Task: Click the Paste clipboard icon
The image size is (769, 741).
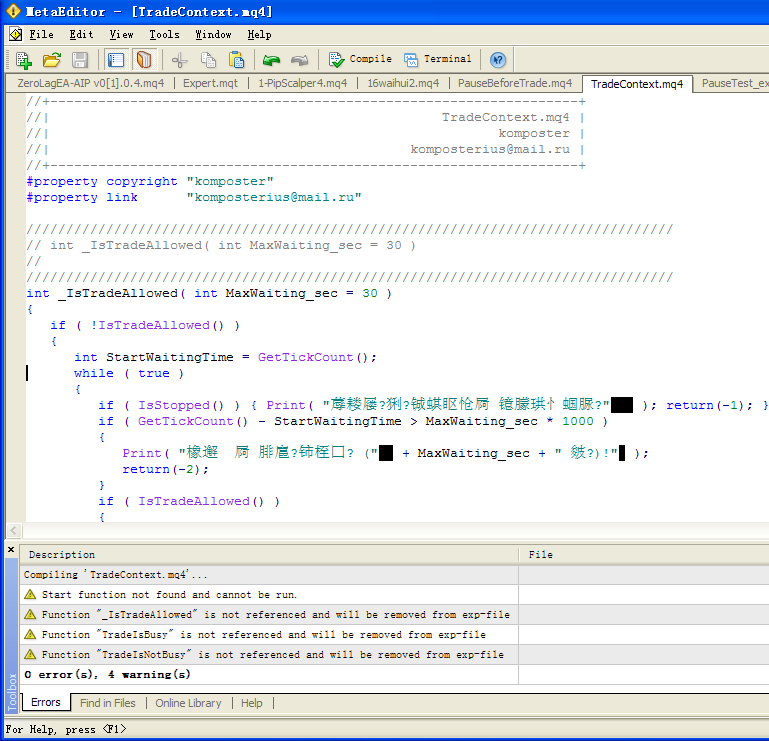Action: [x=236, y=60]
